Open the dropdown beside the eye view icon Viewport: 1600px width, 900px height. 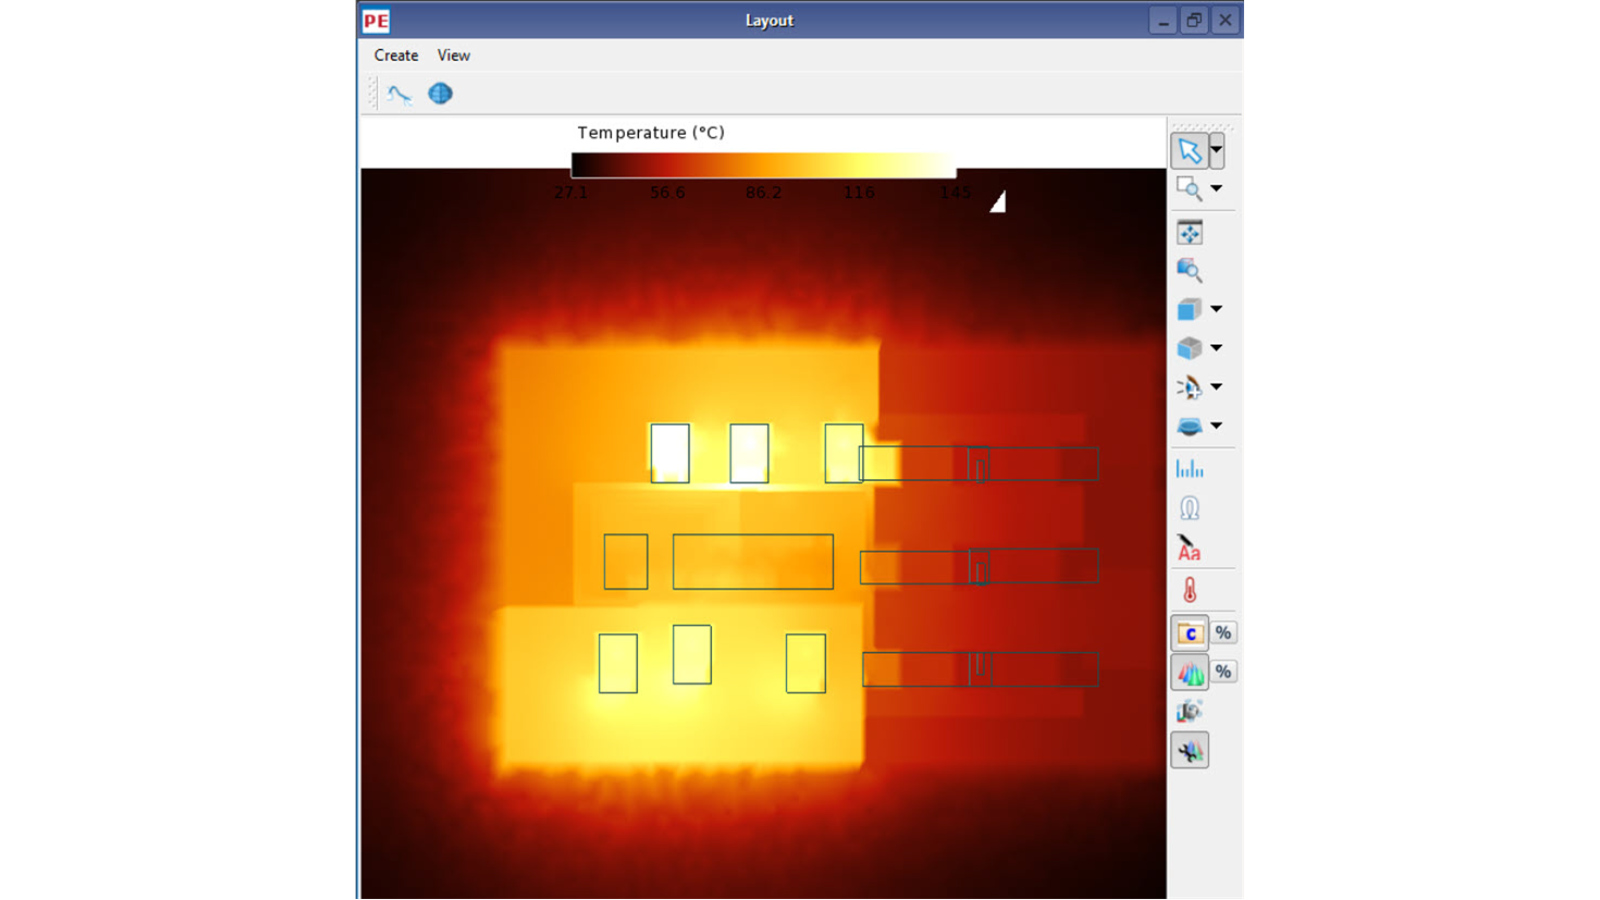pos(1216,387)
